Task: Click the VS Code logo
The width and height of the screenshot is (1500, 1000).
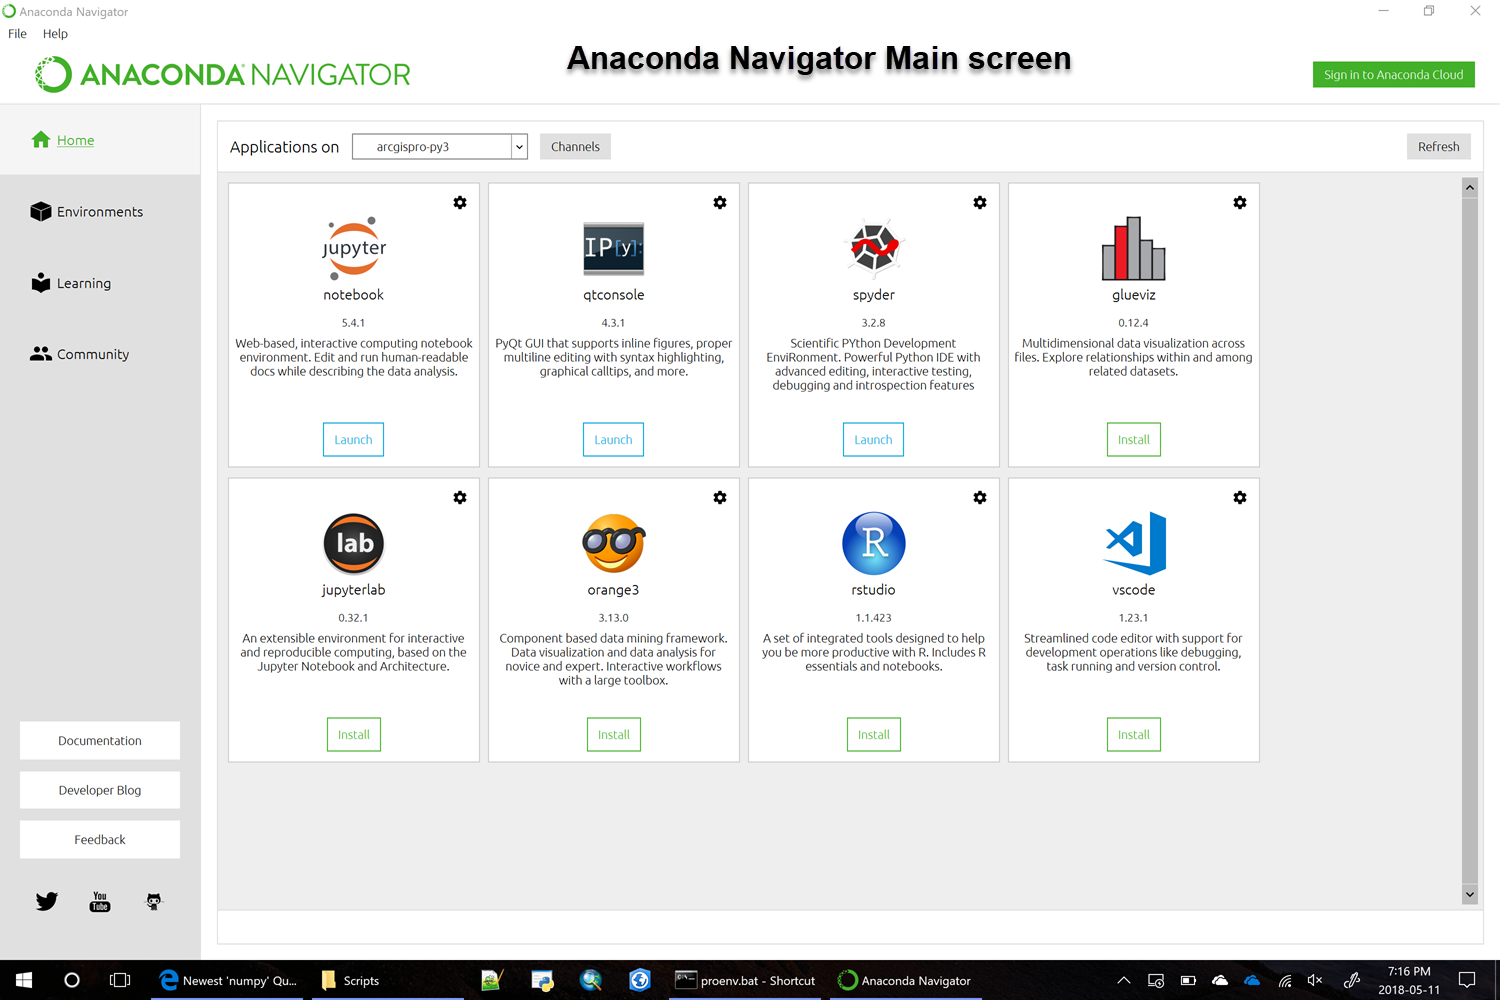Action: [1135, 543]
